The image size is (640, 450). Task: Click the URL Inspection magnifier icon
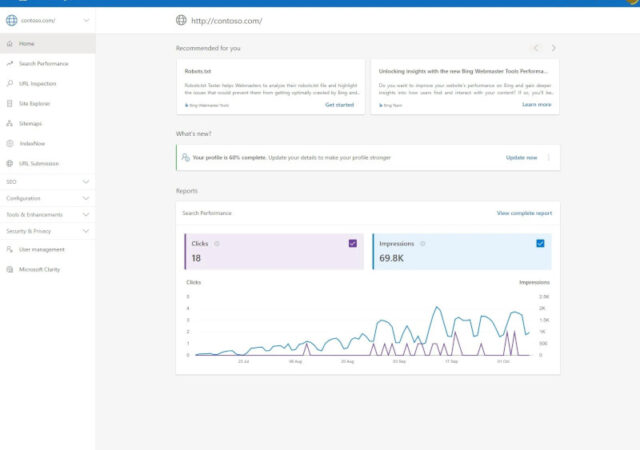coord(10,84)
